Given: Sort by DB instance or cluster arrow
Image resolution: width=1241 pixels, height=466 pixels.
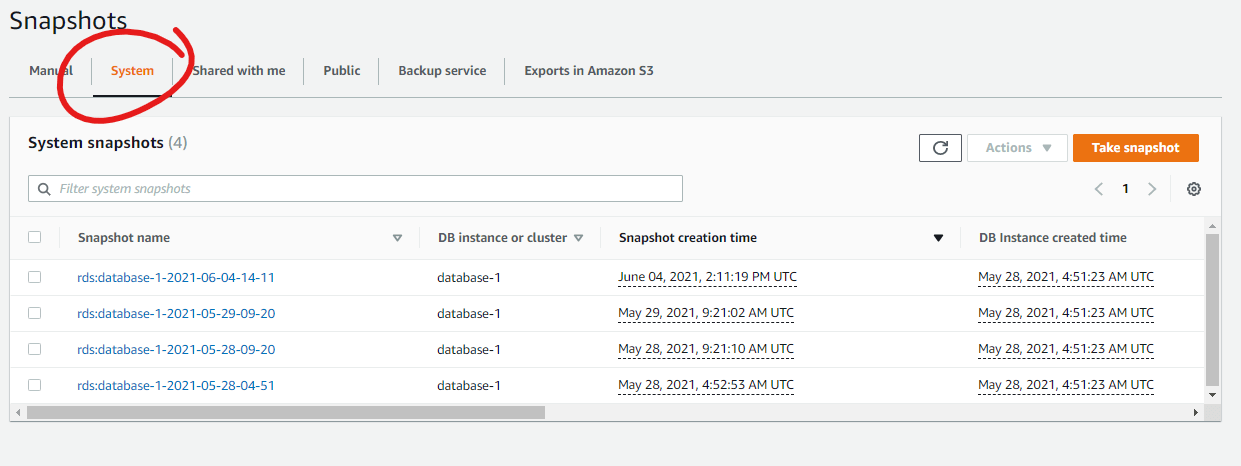Looking at the screenshot, I should 579,238.
